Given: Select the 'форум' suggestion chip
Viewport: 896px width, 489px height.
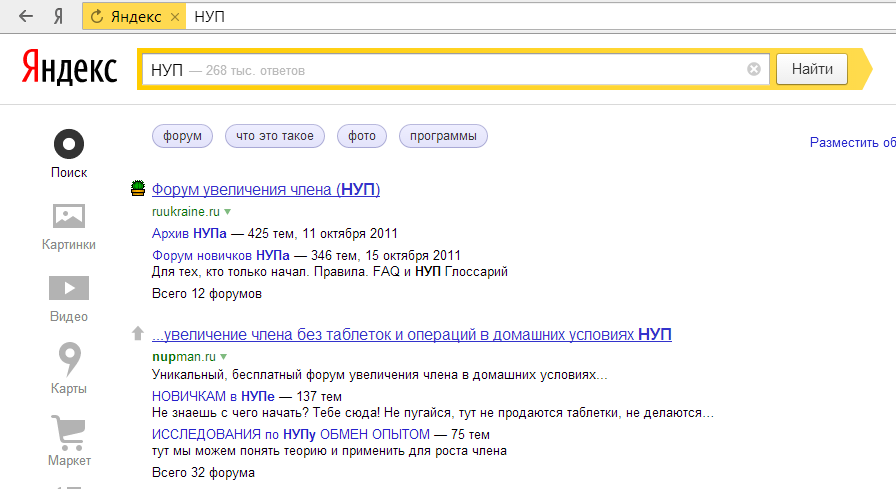Looking at the screenshot, I should 182,136.
